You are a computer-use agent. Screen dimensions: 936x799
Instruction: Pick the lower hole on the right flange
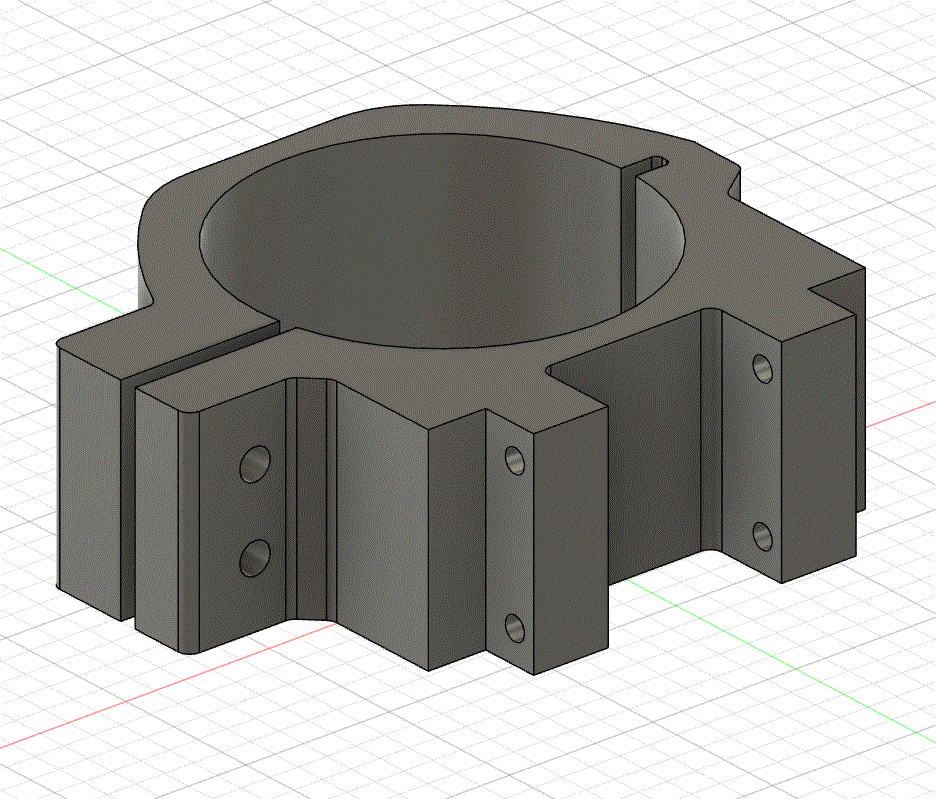(762, 536)
